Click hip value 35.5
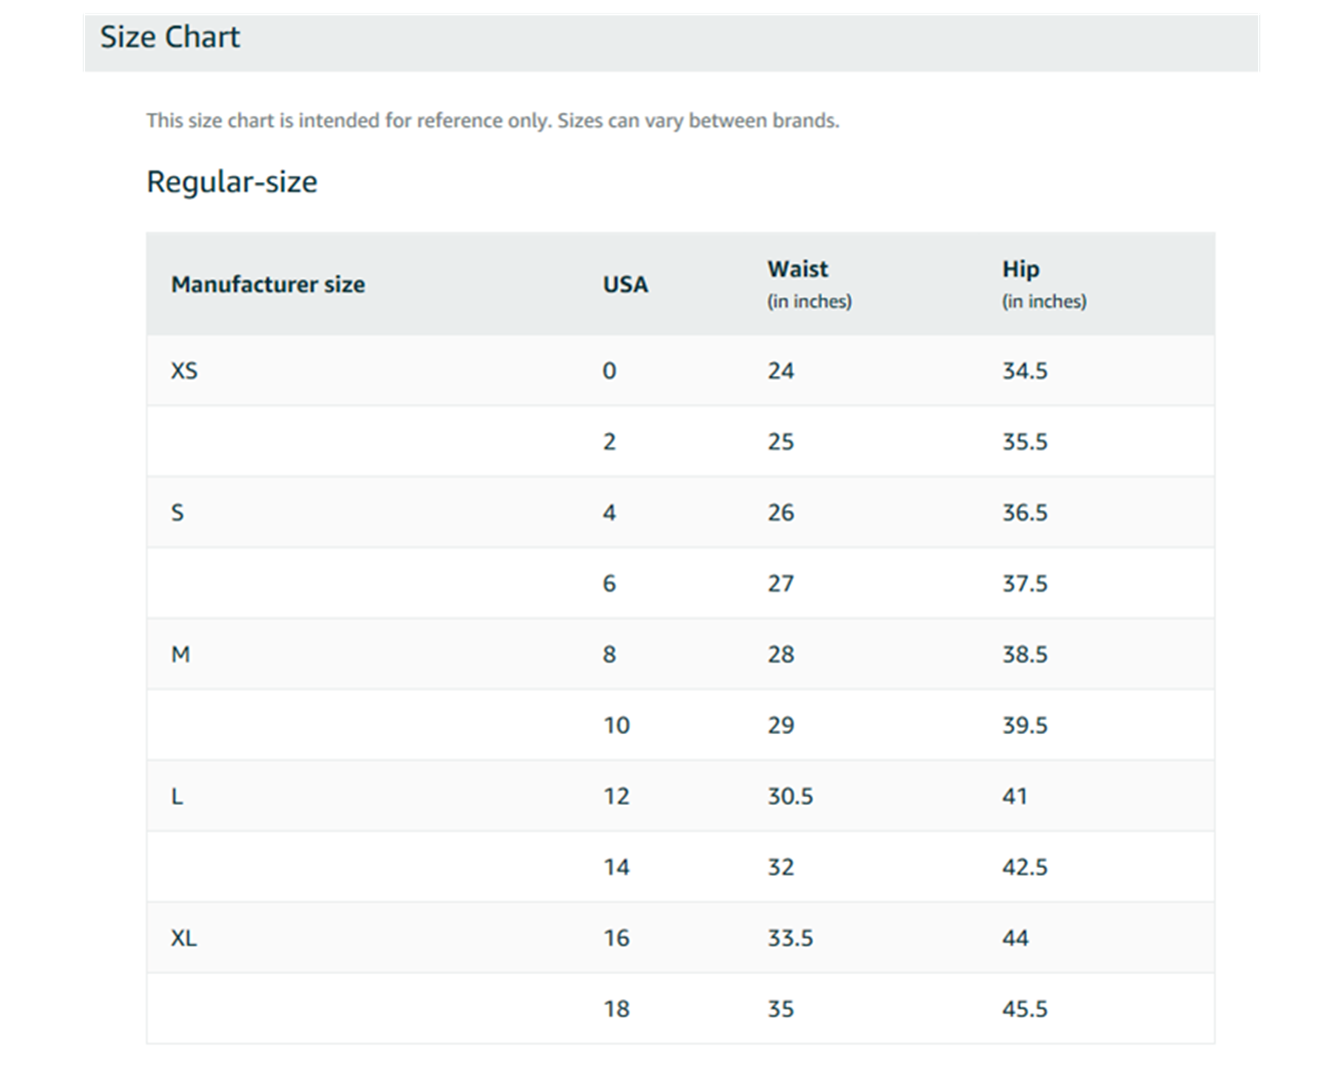 point(1025,442)
